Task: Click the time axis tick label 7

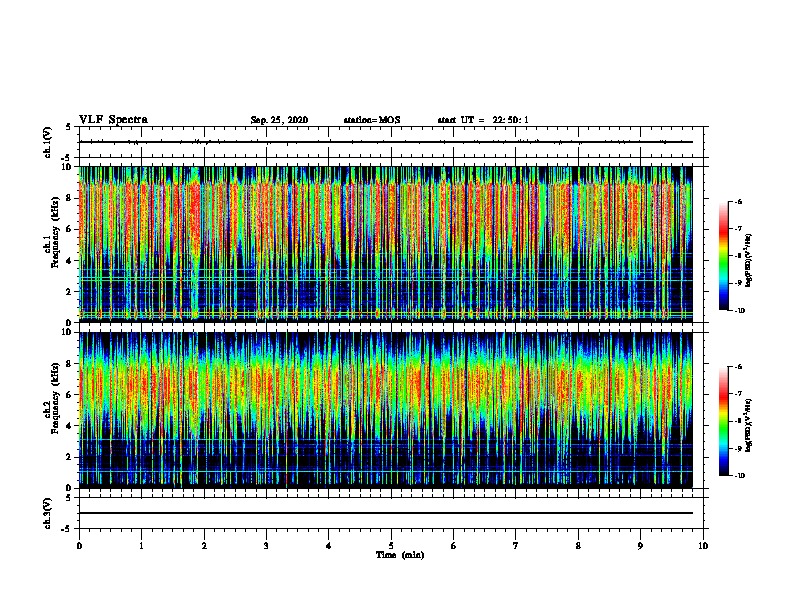Action: [x=516, y=546]
